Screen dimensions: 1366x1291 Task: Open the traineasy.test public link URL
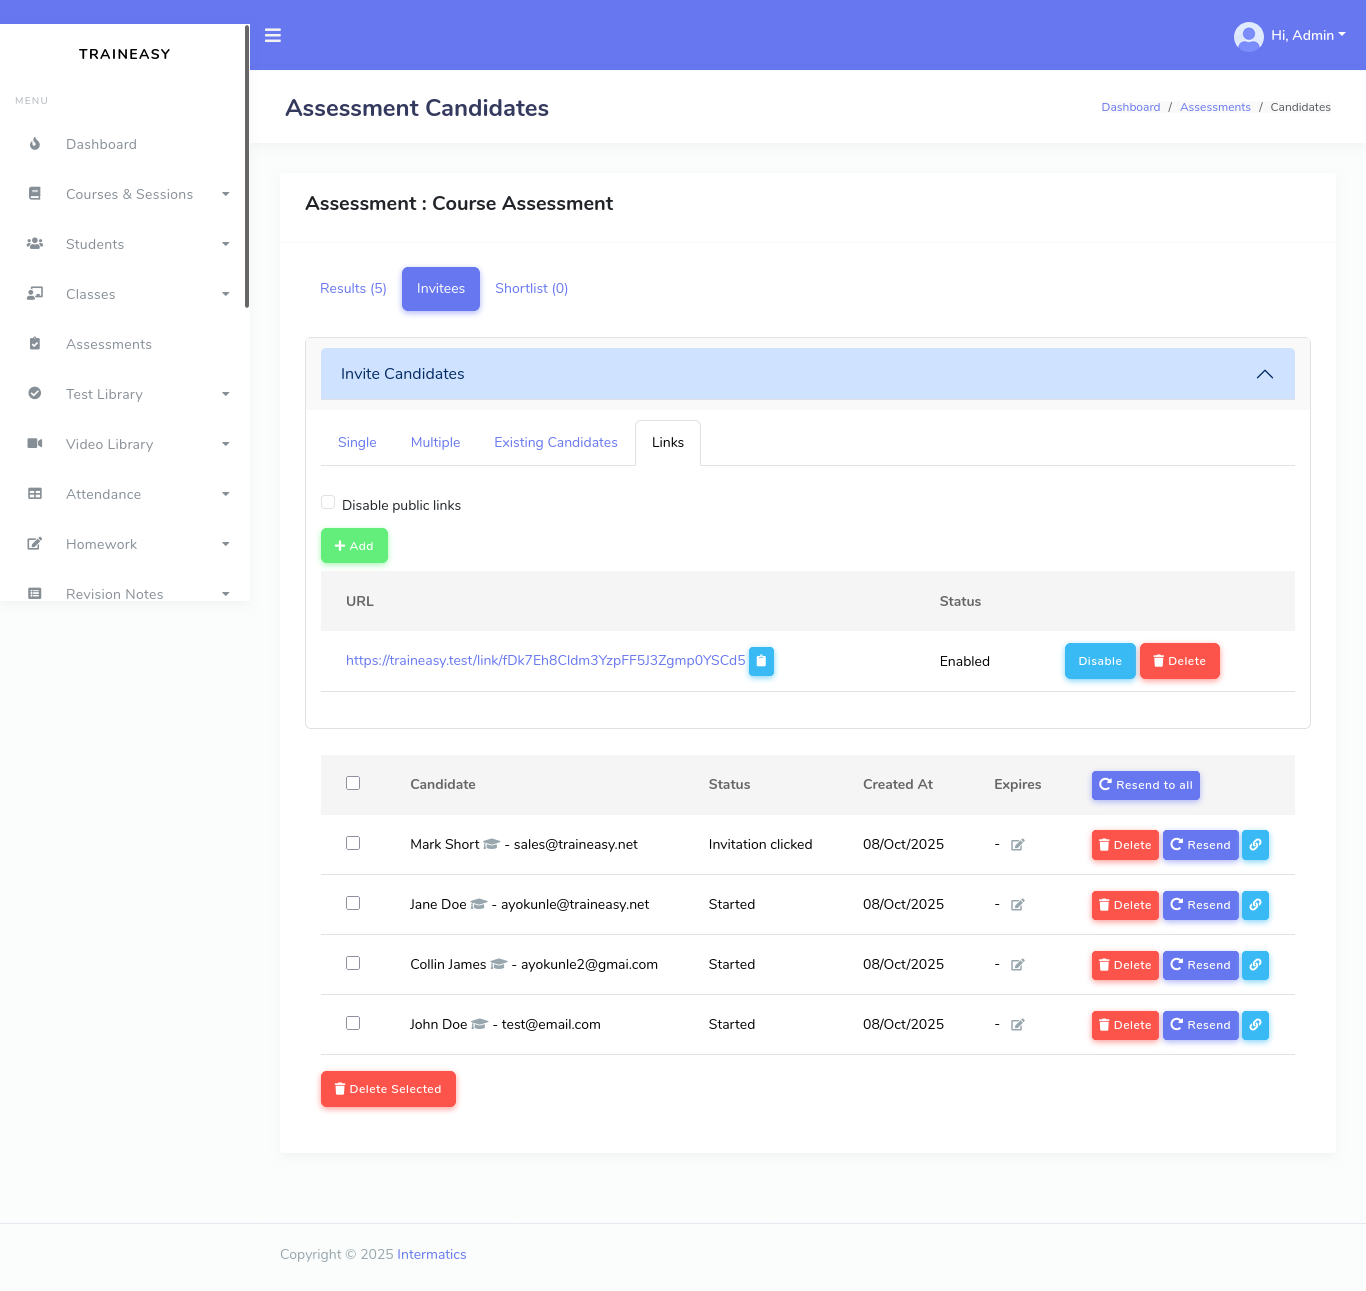click(x=545, y=660)
